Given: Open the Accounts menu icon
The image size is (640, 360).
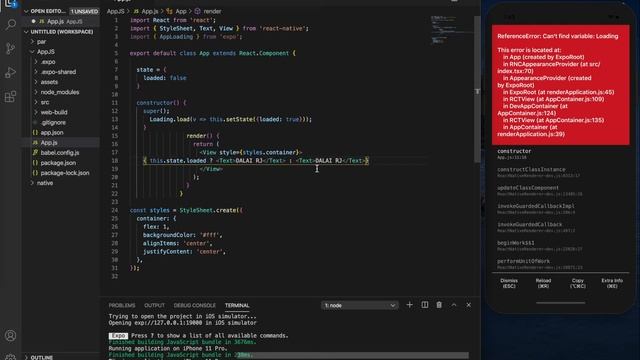Looking at the screenshot, I should pos(10,336).
